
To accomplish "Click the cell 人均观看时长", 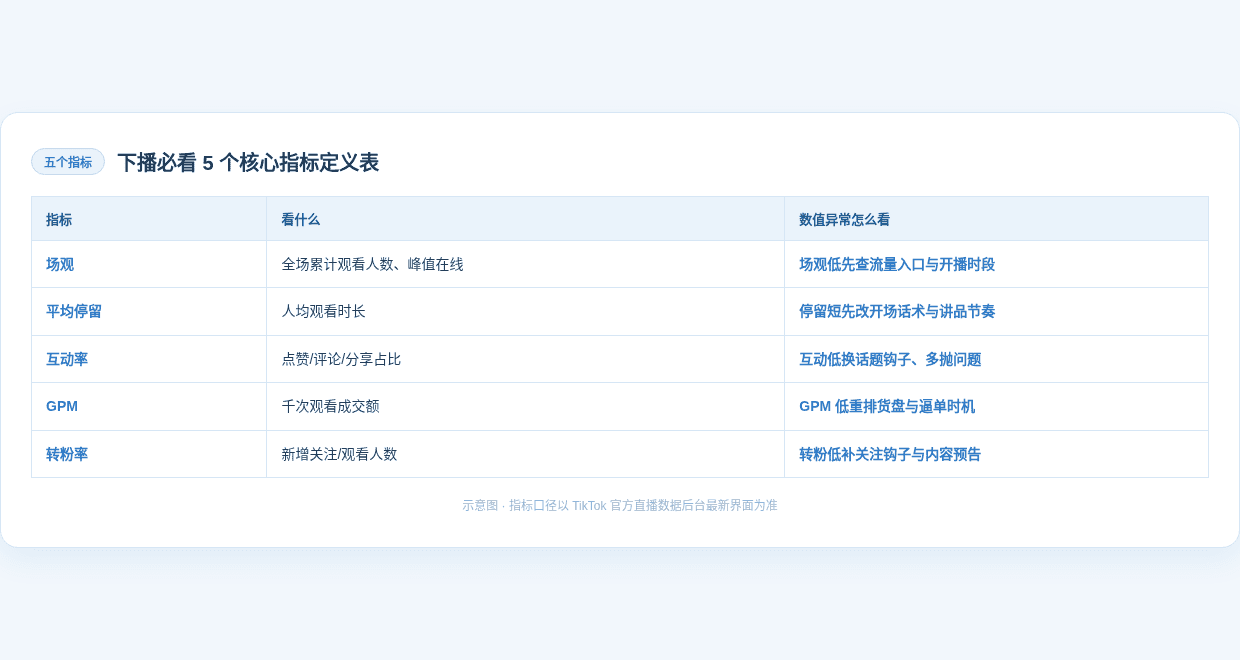I will point(526,312).
